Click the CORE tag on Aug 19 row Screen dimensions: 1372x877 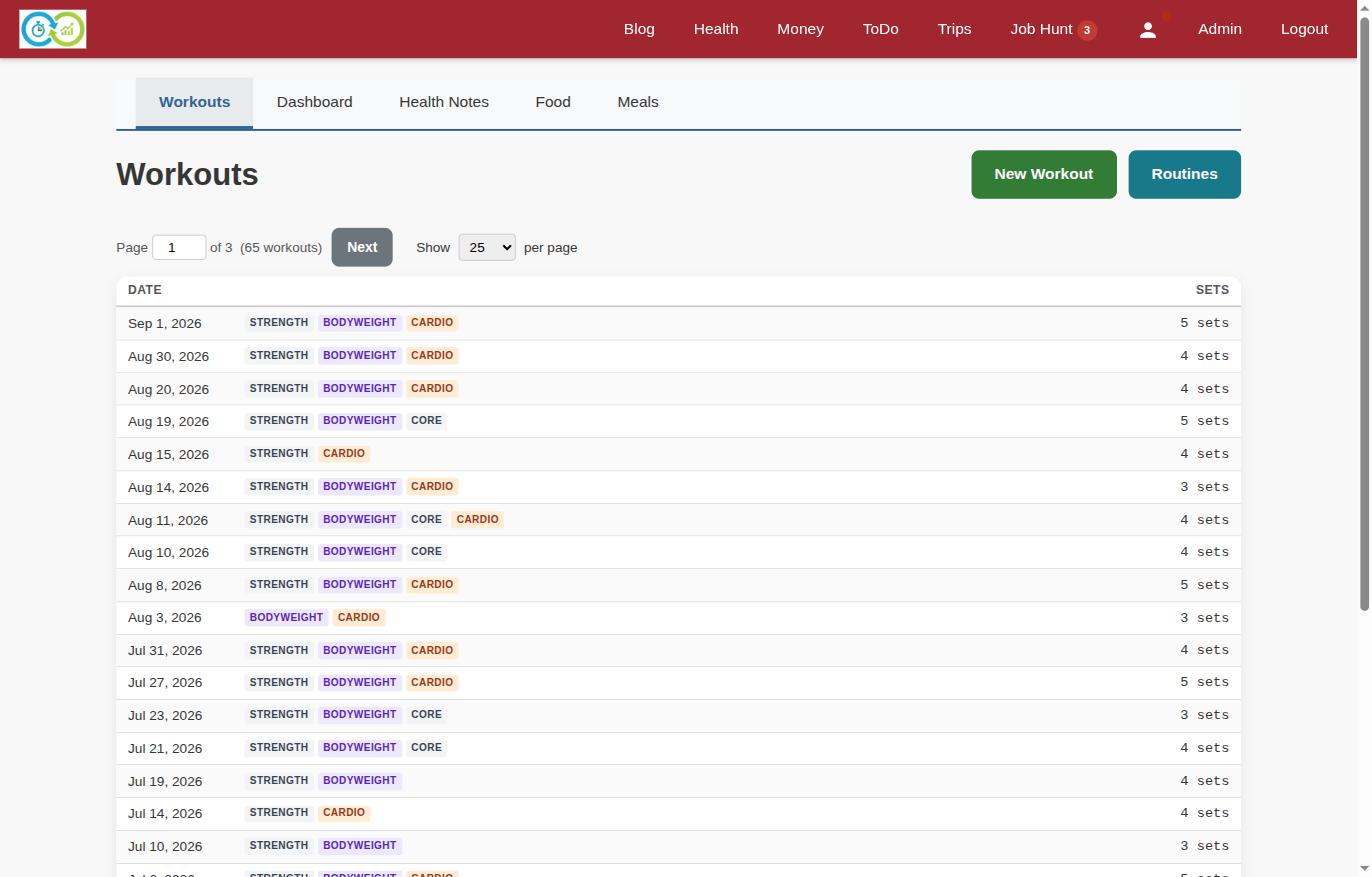426,421
